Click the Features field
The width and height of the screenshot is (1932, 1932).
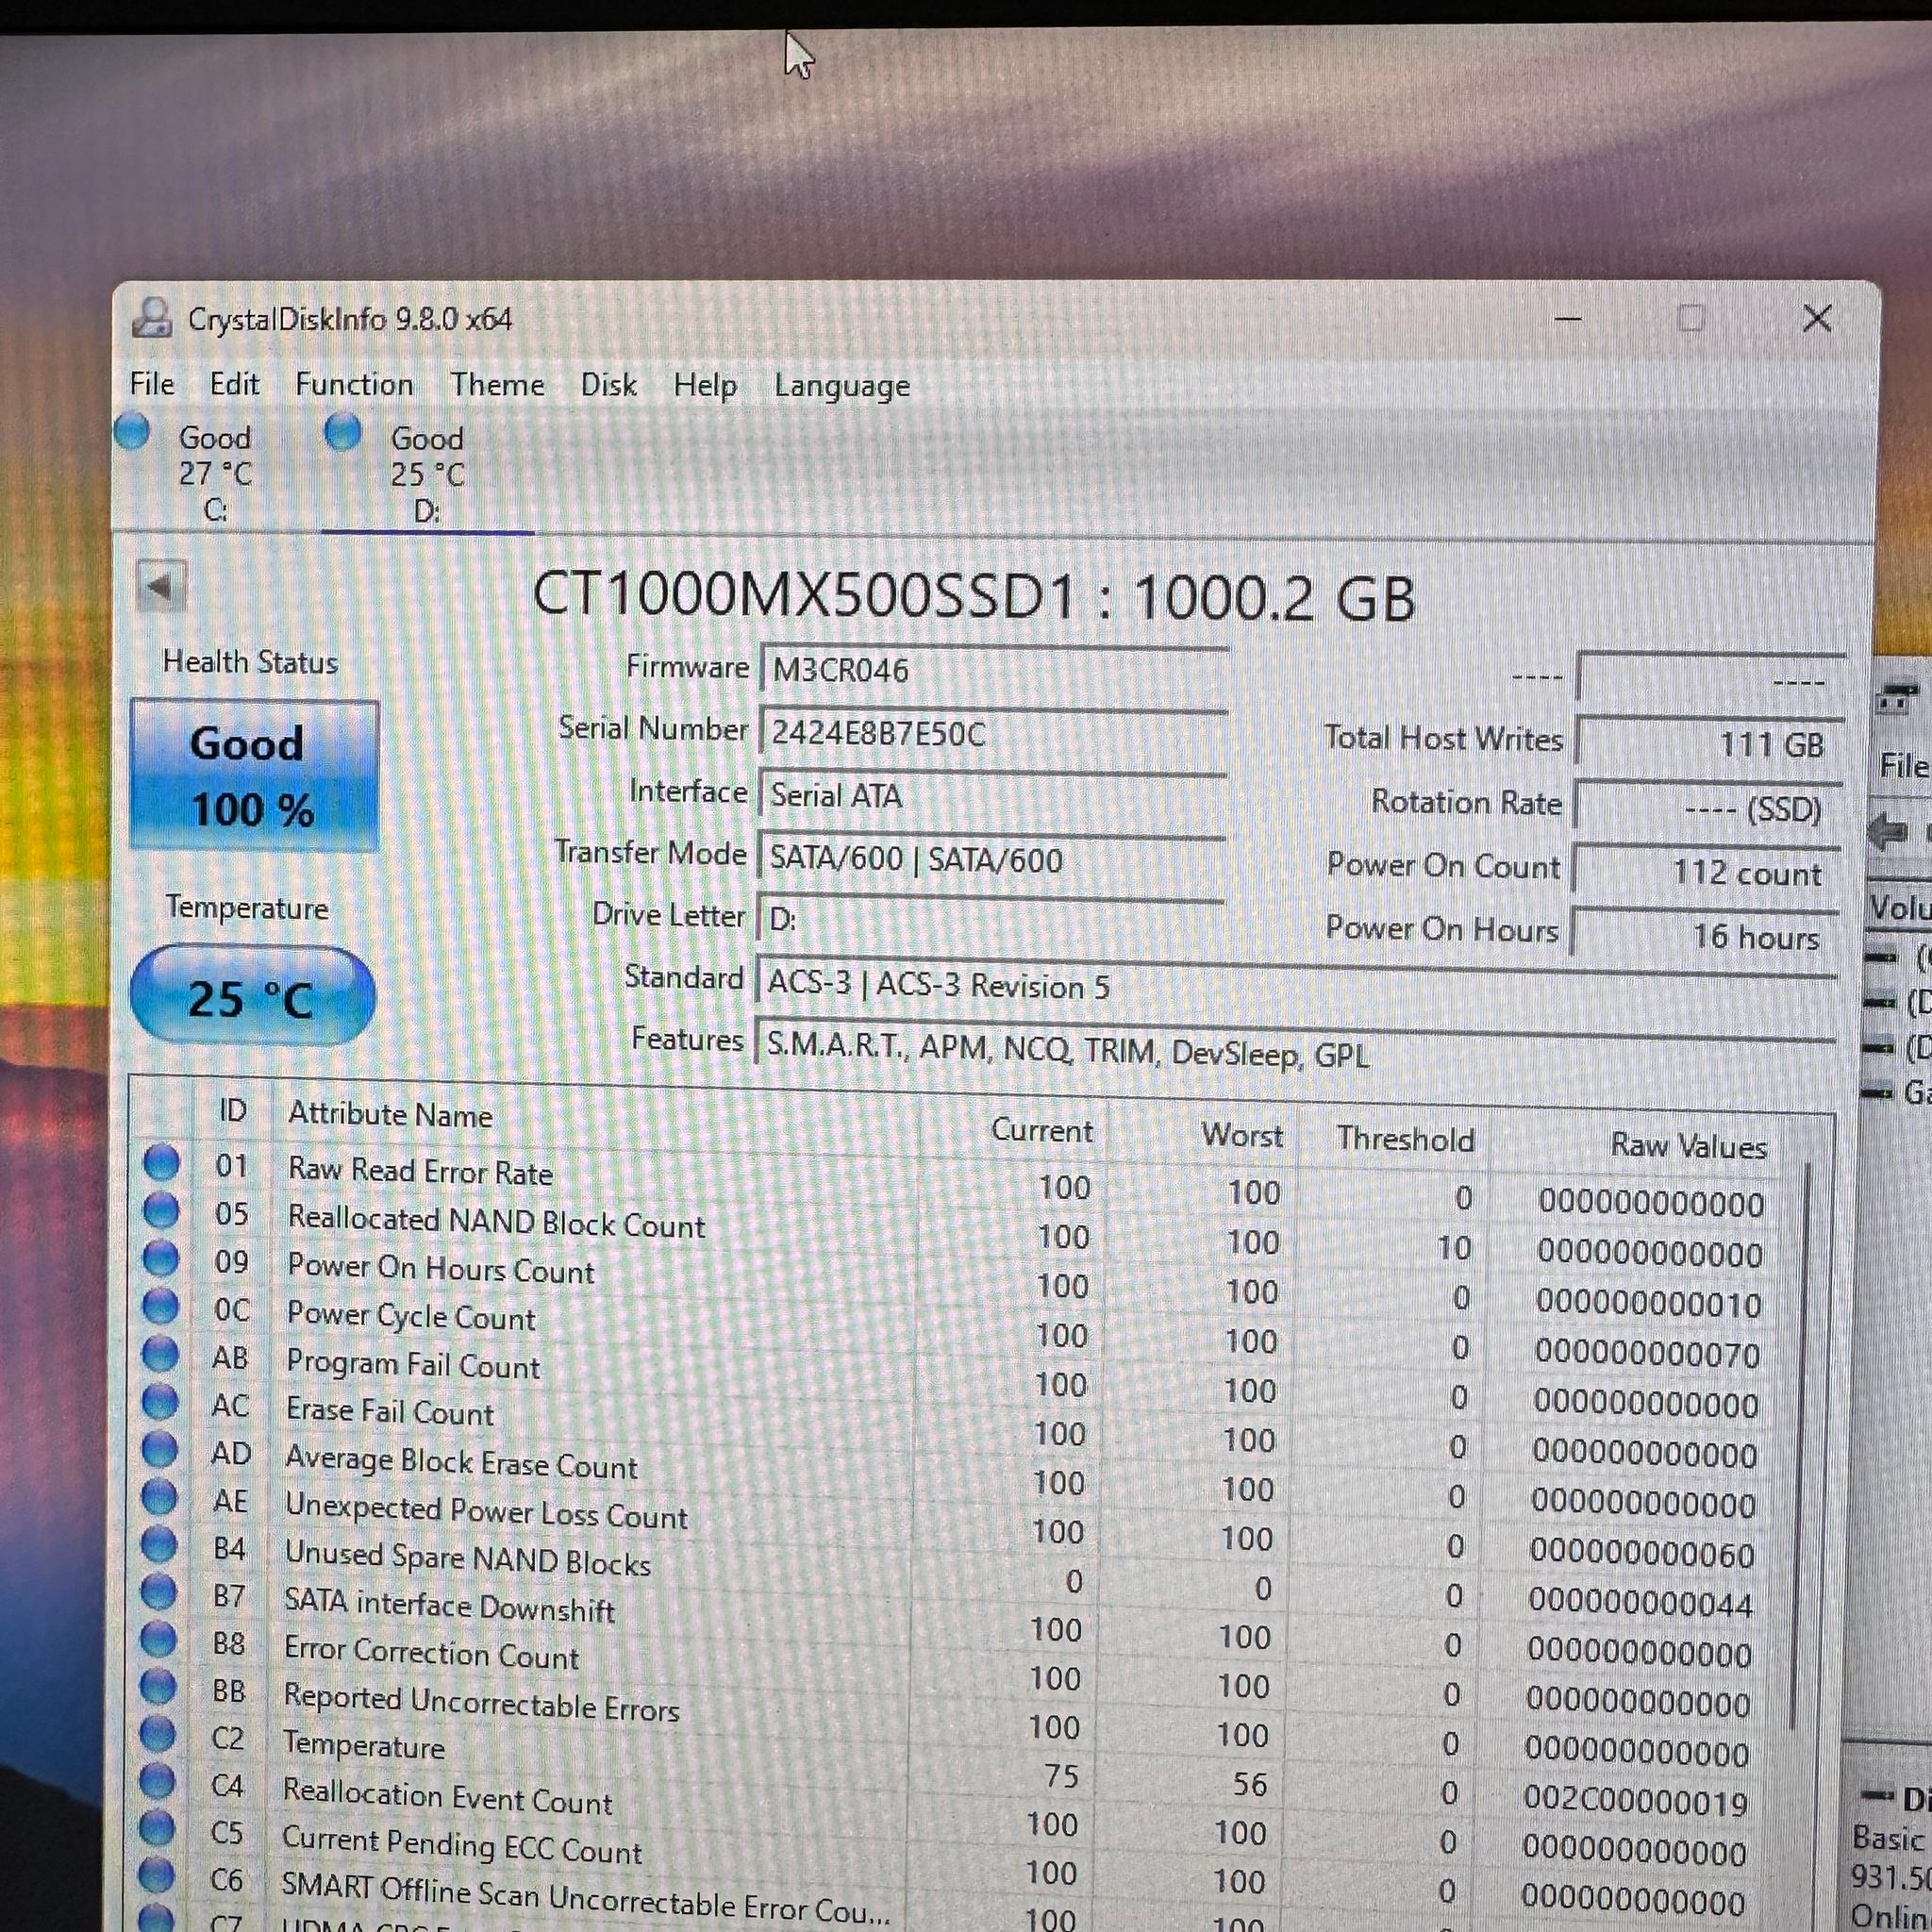[1296, 1050]
